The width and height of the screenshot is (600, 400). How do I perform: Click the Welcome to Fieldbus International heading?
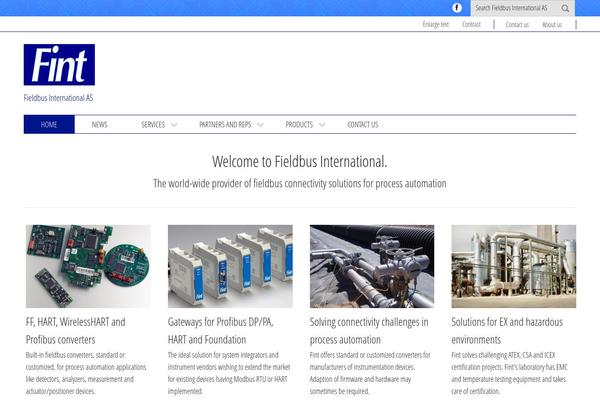pos(300,162)
